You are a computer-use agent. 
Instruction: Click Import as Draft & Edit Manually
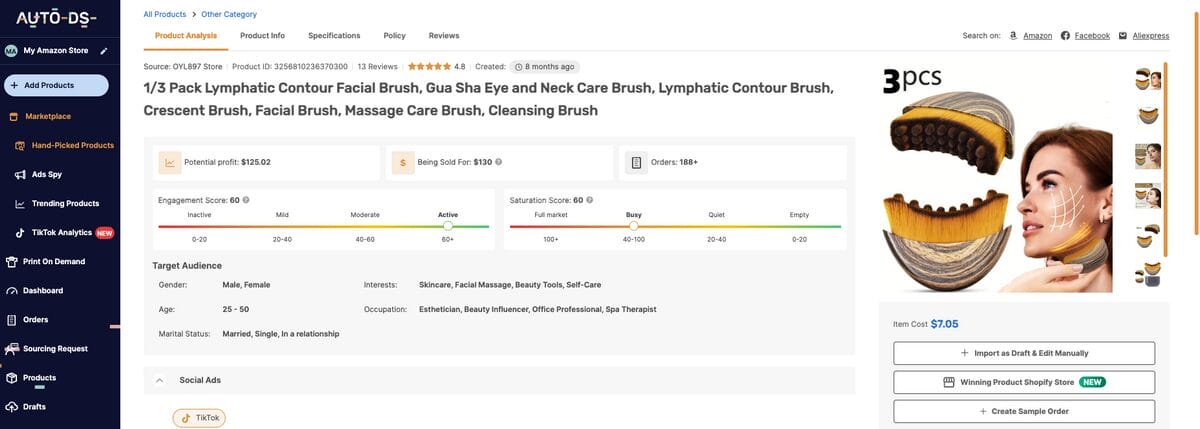click(x=1024, y=353)
